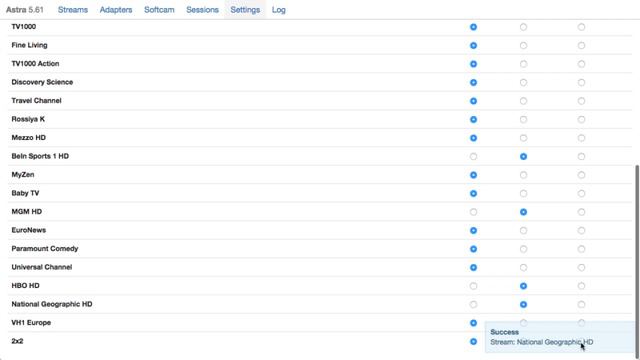Select first radio option for VH1 Europe
The height and width of the screenshot is (360, 640).
click(473, 323)
